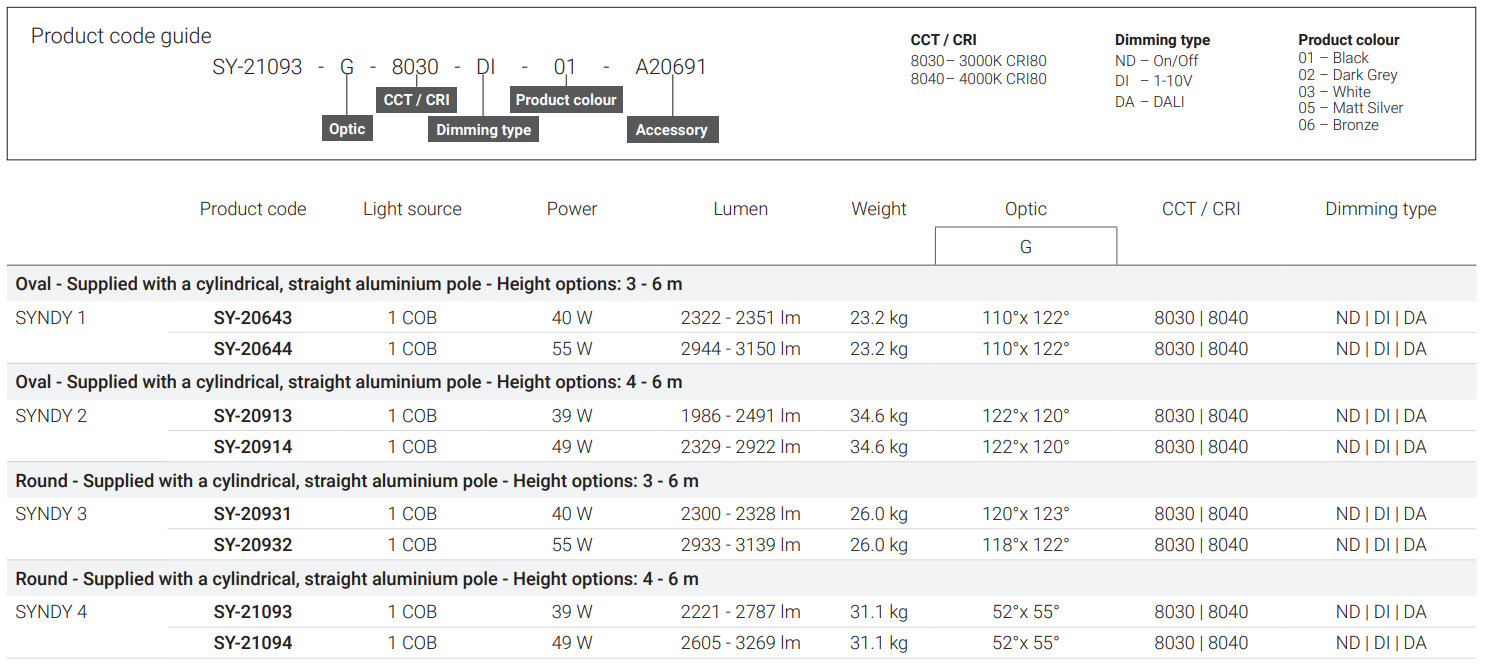Click the Product code guide title

coord(121,36)
